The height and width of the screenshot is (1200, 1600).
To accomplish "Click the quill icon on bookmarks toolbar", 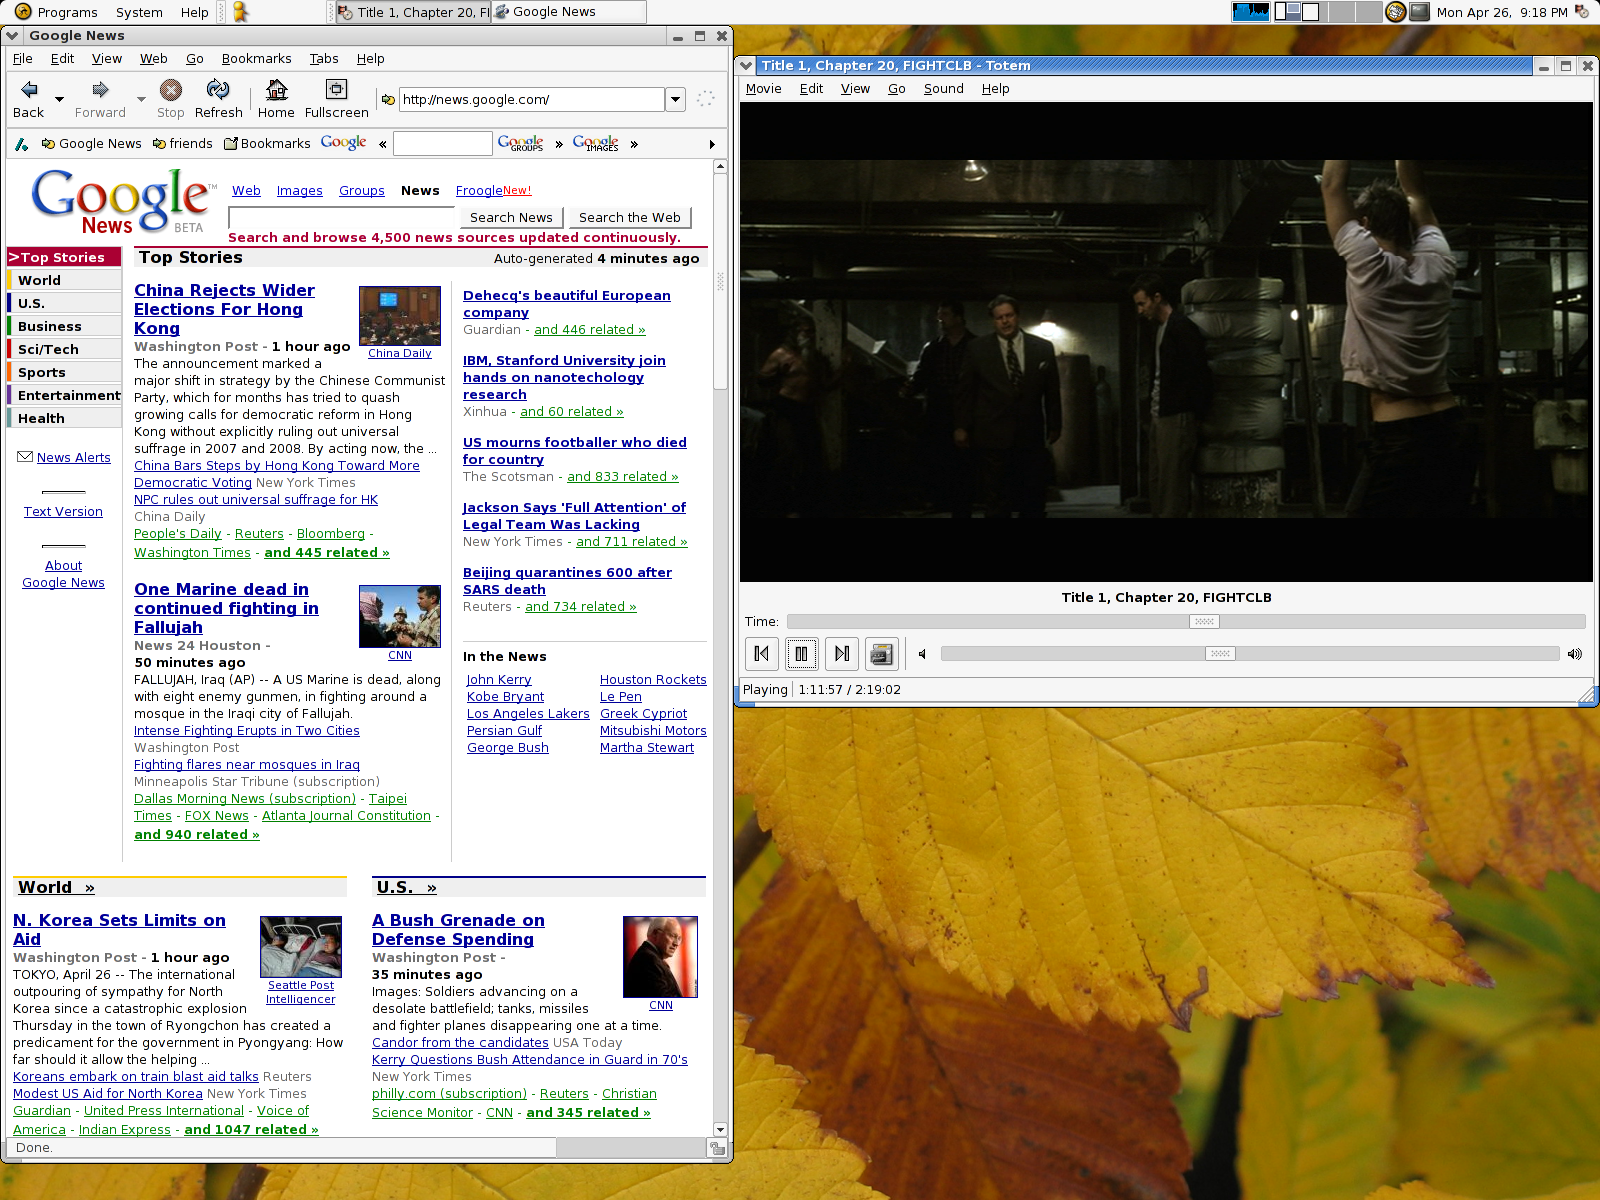I will click(21, 144).
